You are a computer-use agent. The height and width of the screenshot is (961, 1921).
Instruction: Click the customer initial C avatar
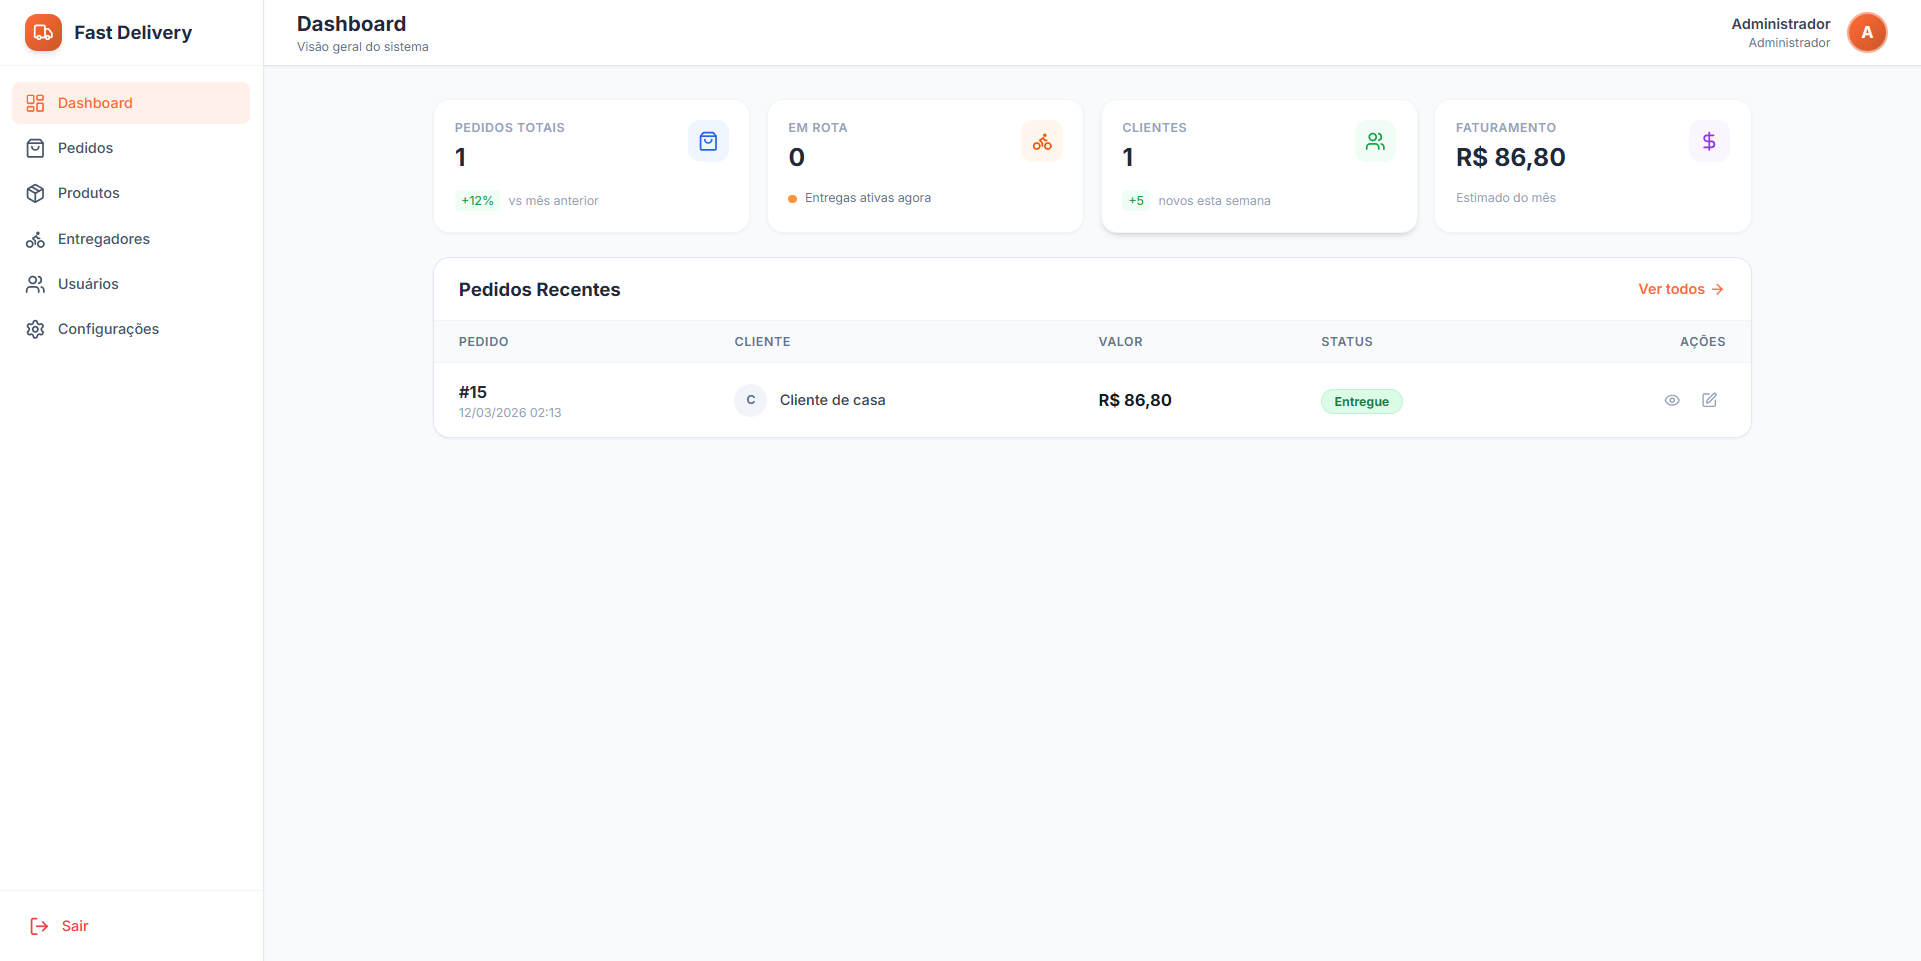(x=750, y=400)
